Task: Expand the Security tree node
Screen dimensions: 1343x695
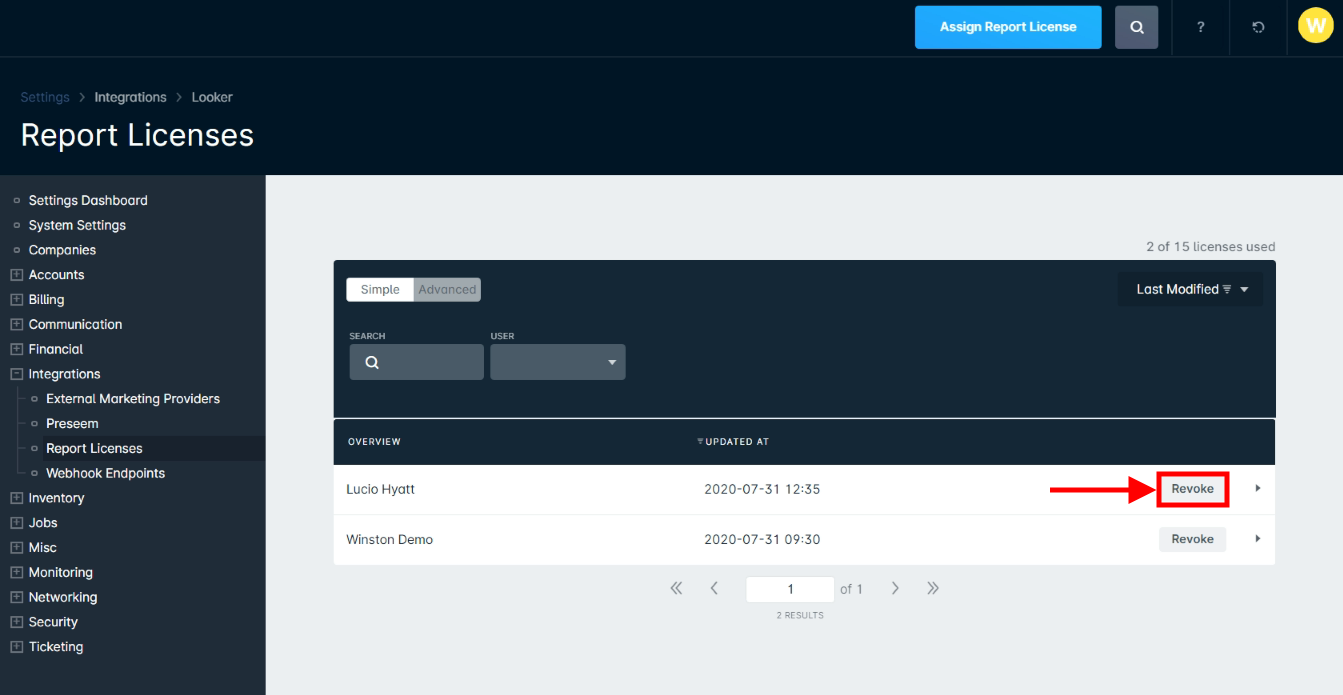Action: point(16,622)
